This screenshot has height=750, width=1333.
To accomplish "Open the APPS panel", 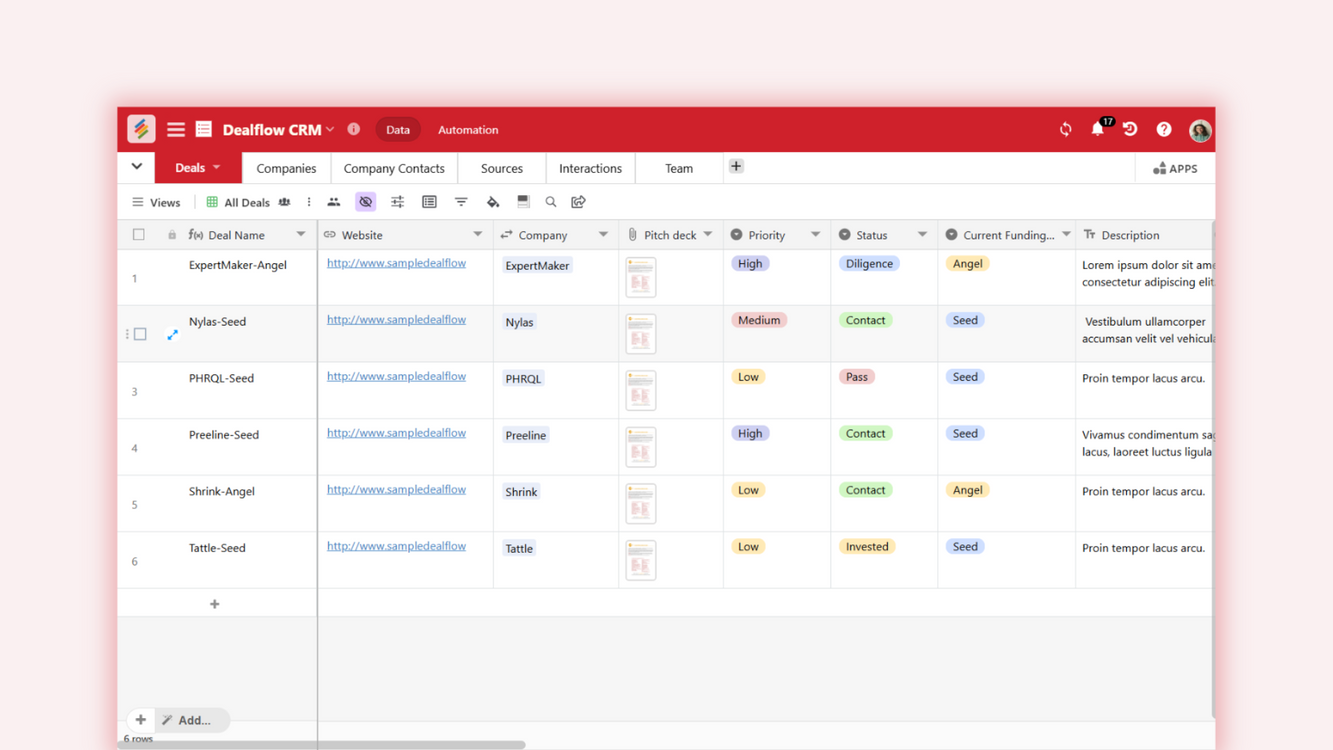I will [x=1175, y=168].
